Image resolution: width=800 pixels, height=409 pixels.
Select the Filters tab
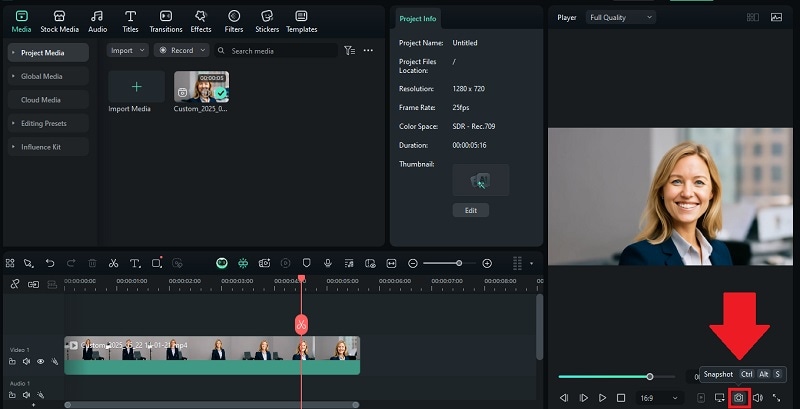[x=234, y=22]
